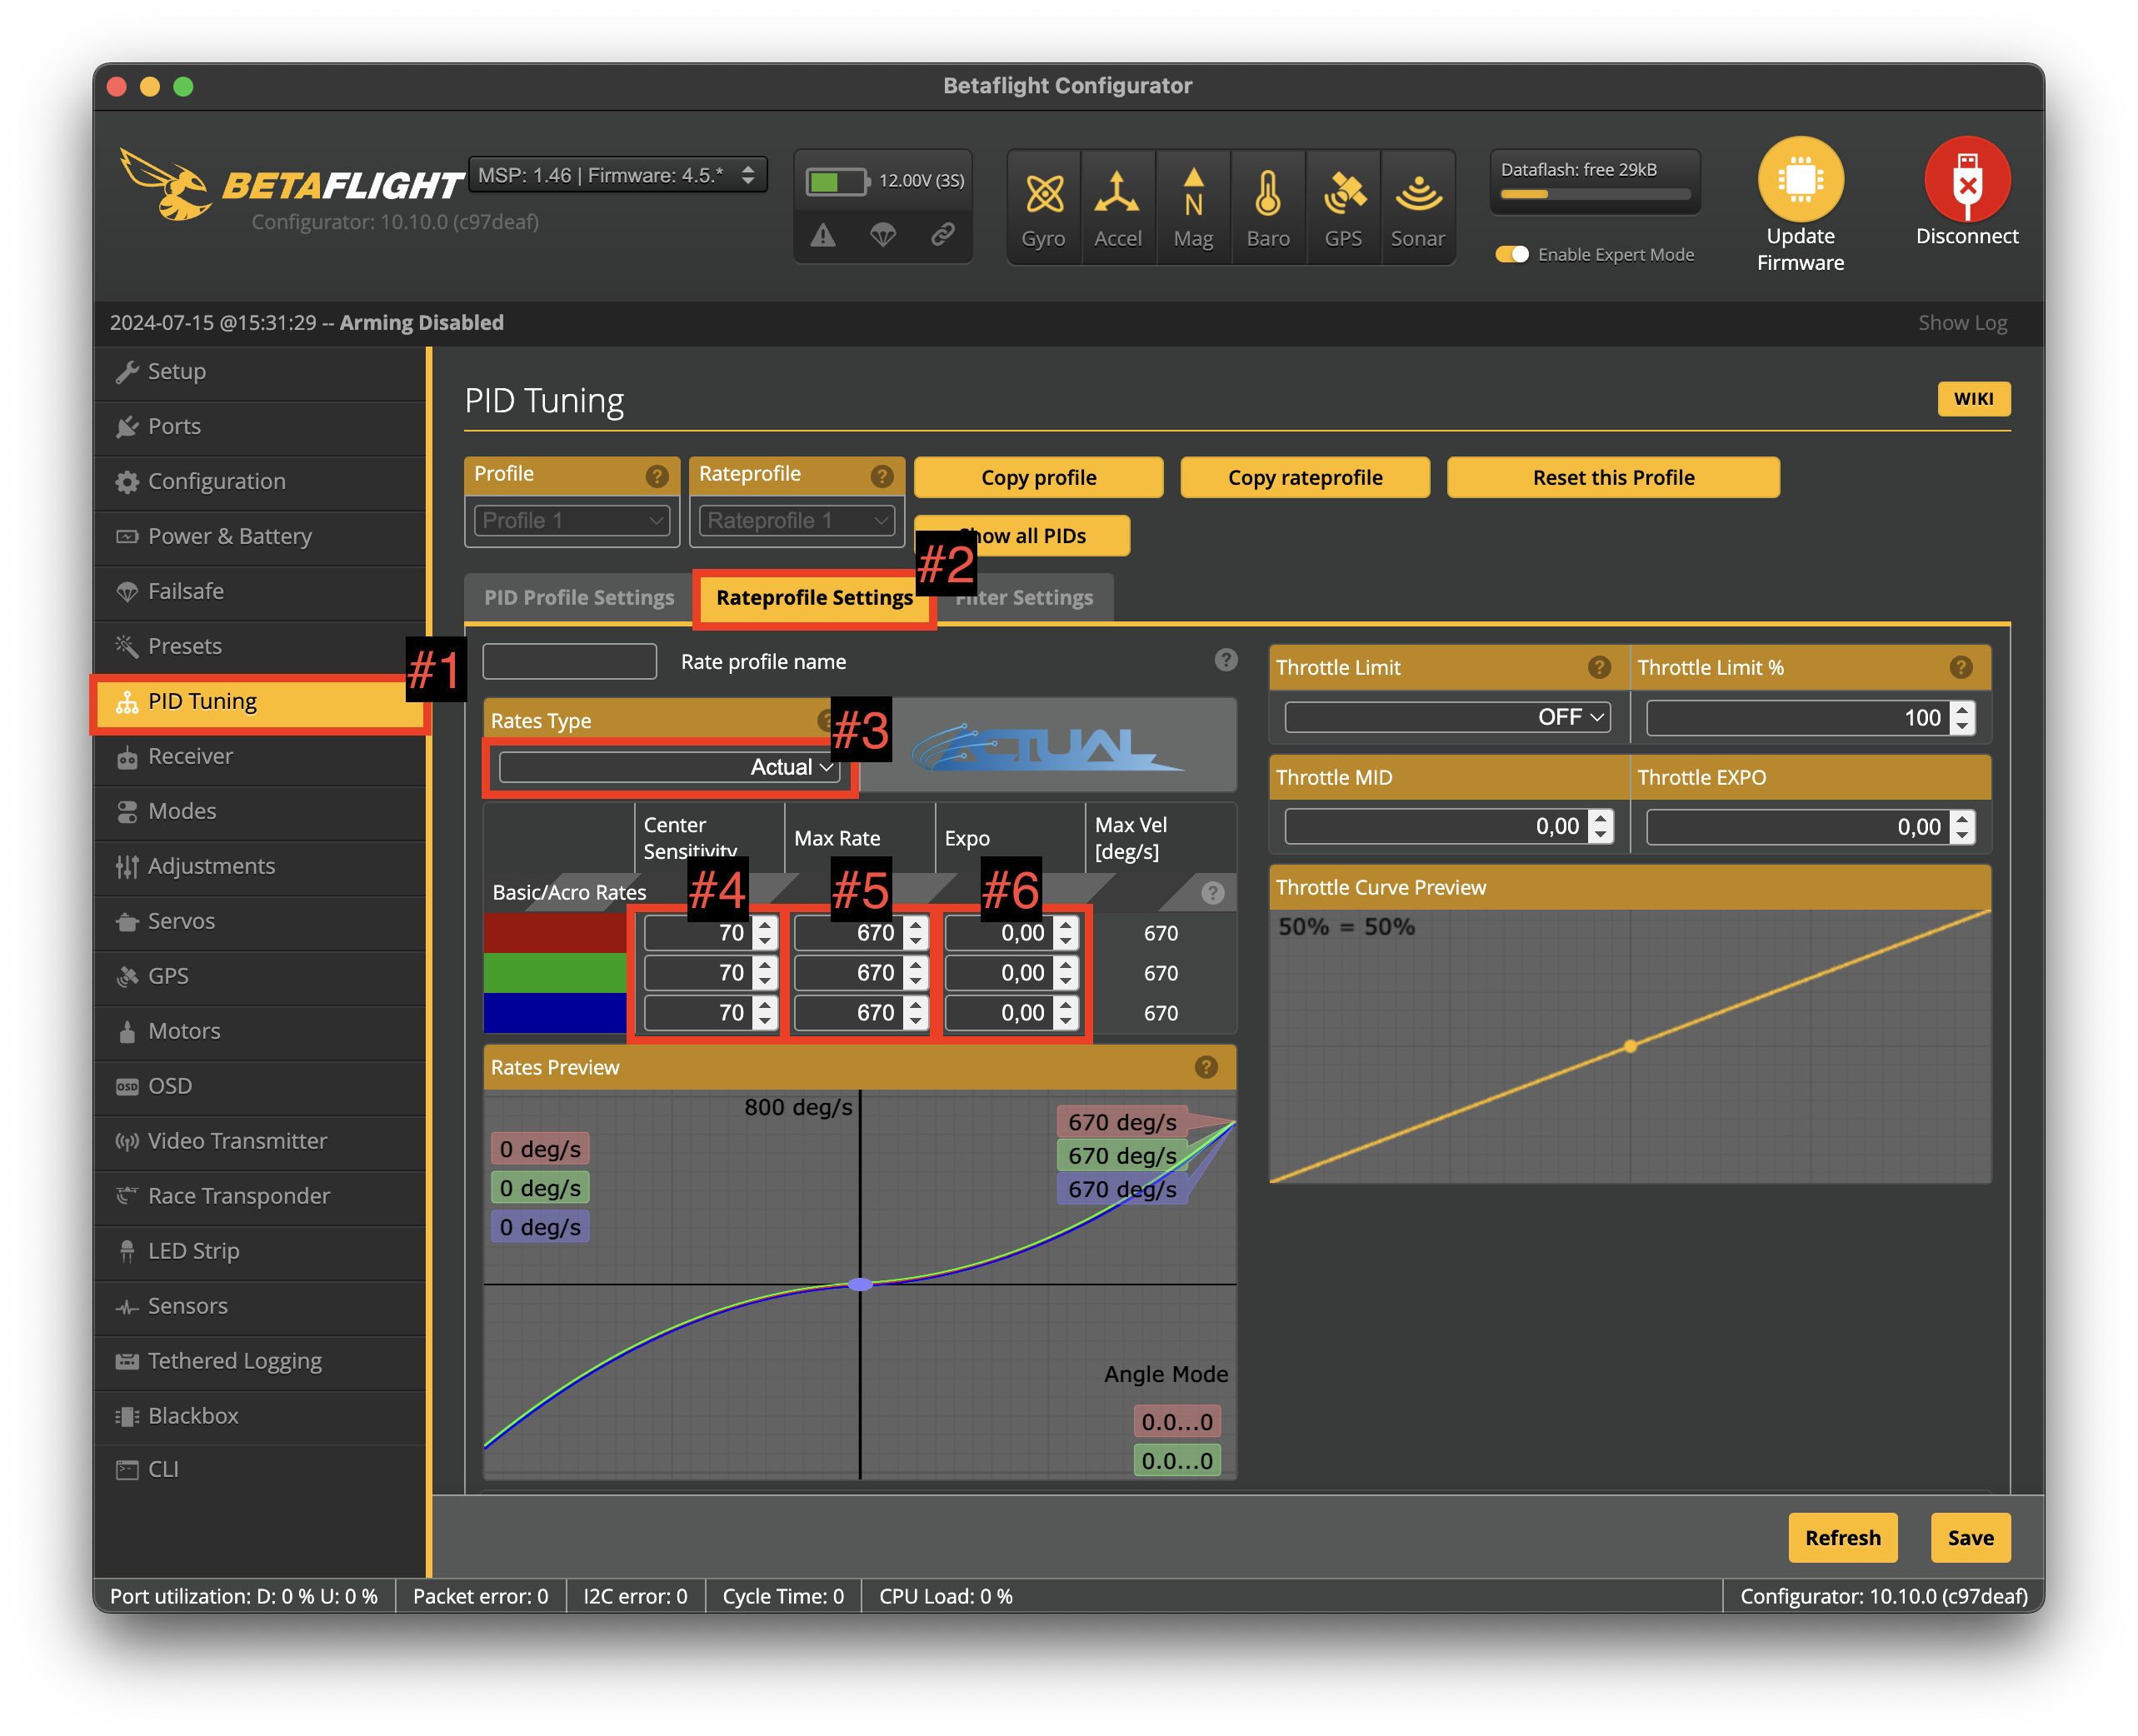Click Show Log link

[x=1962, y=323]
